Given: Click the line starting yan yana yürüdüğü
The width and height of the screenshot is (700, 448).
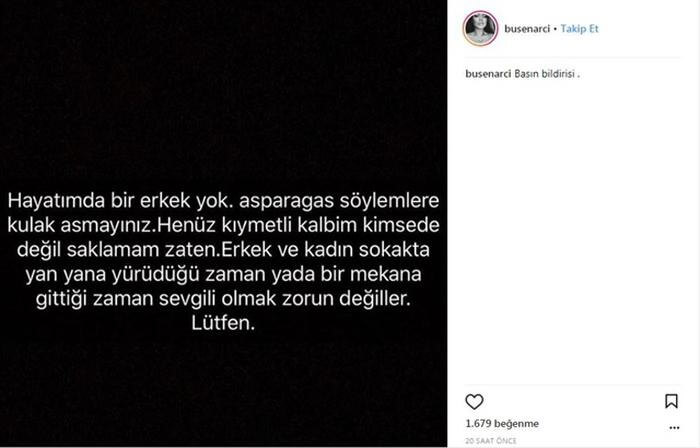Looking at the screenshot, I should click(x=223, y=274).
